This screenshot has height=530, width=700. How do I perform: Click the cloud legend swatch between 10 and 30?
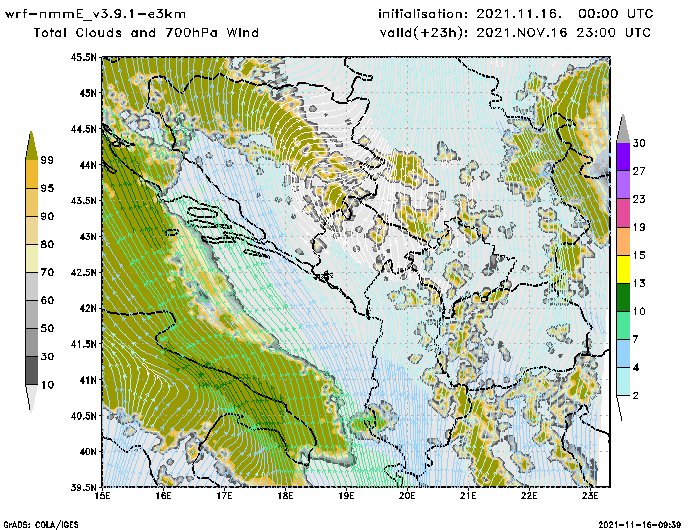coord(32,371)
